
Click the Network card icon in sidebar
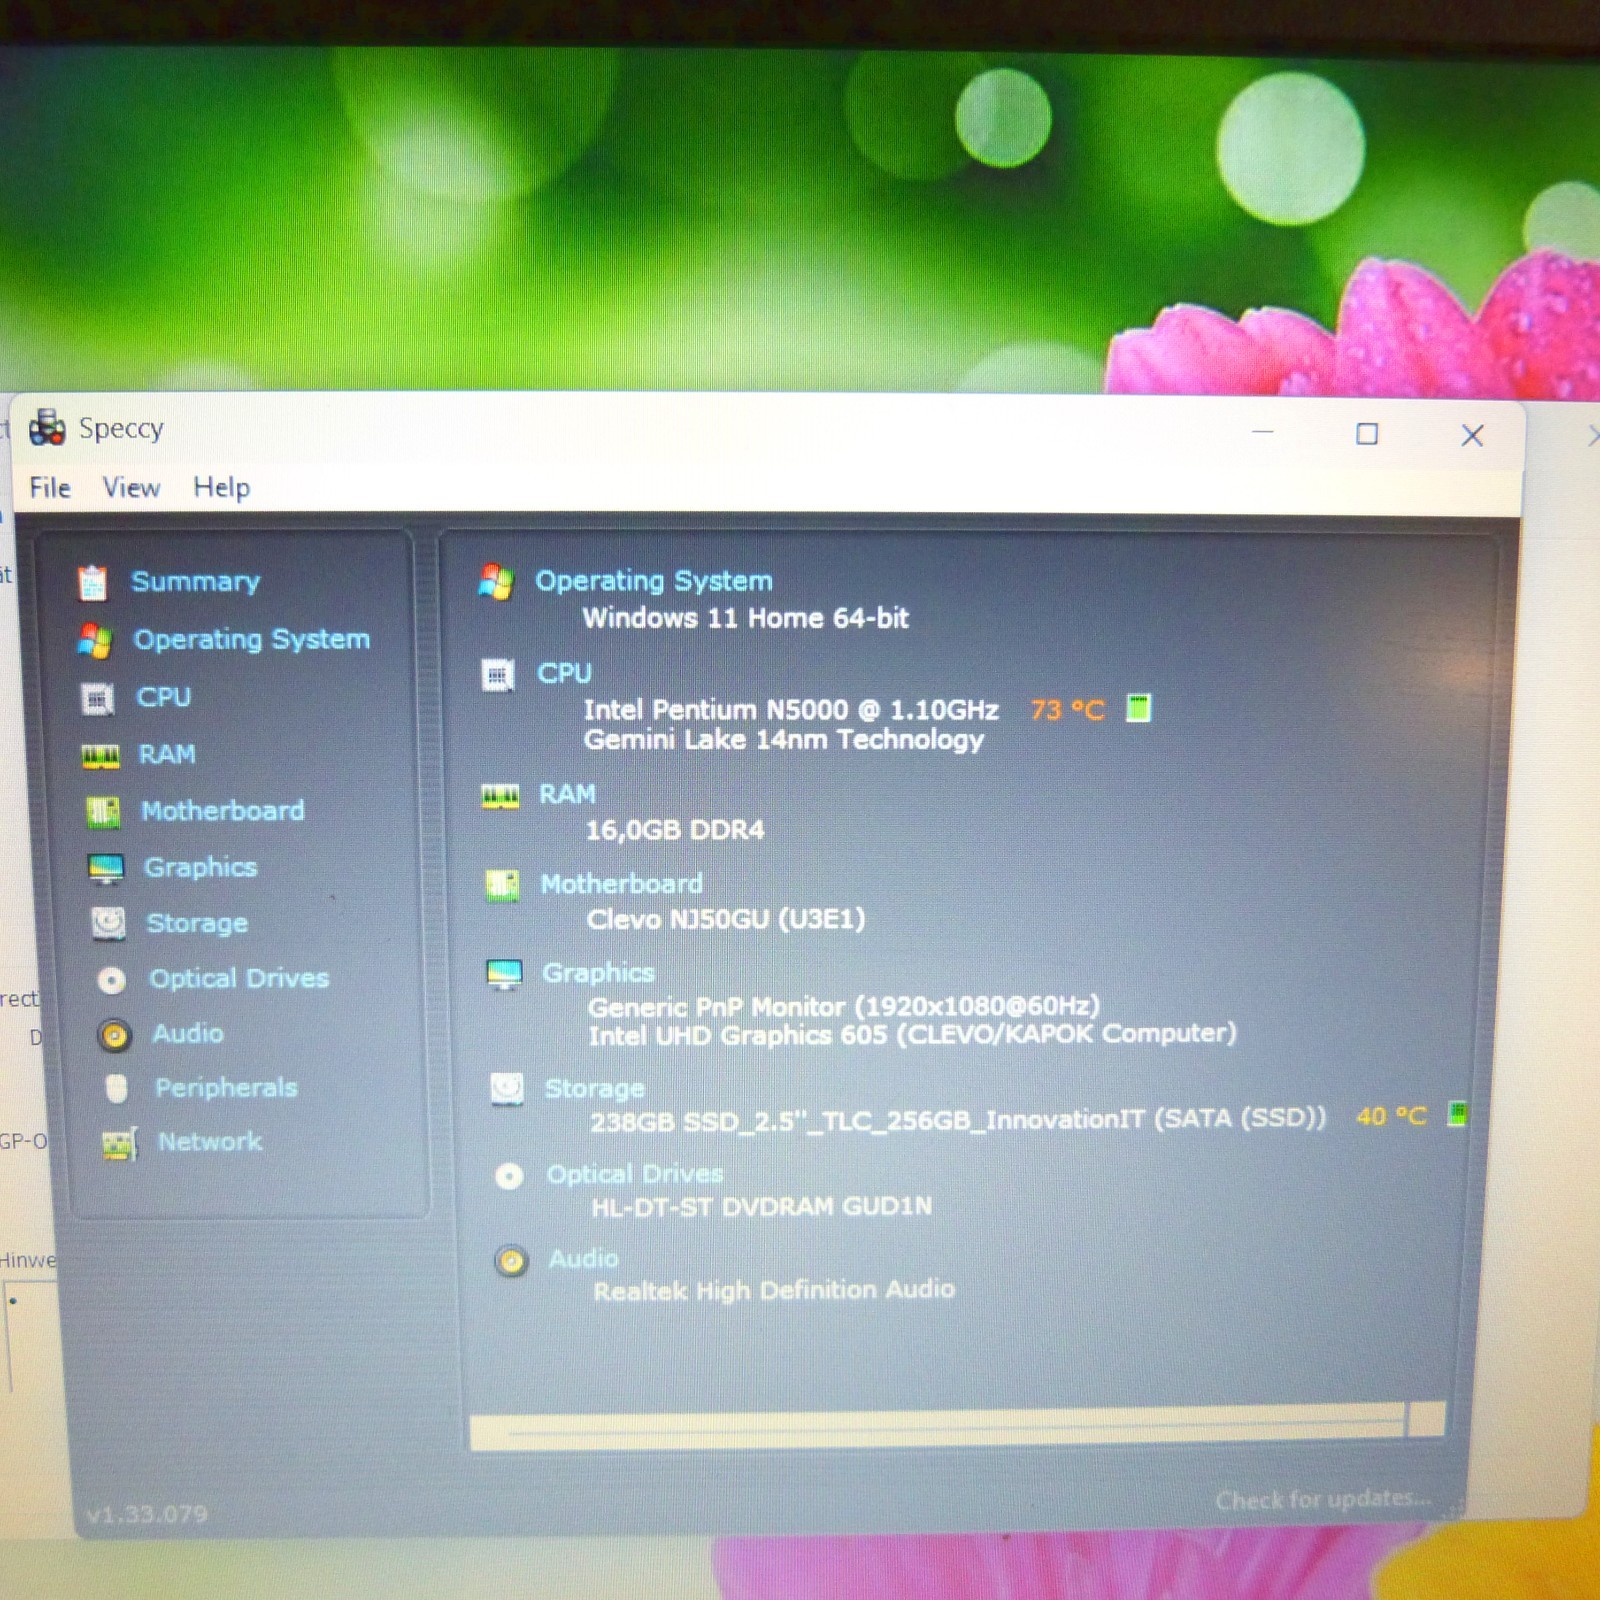coord(120,1143)
